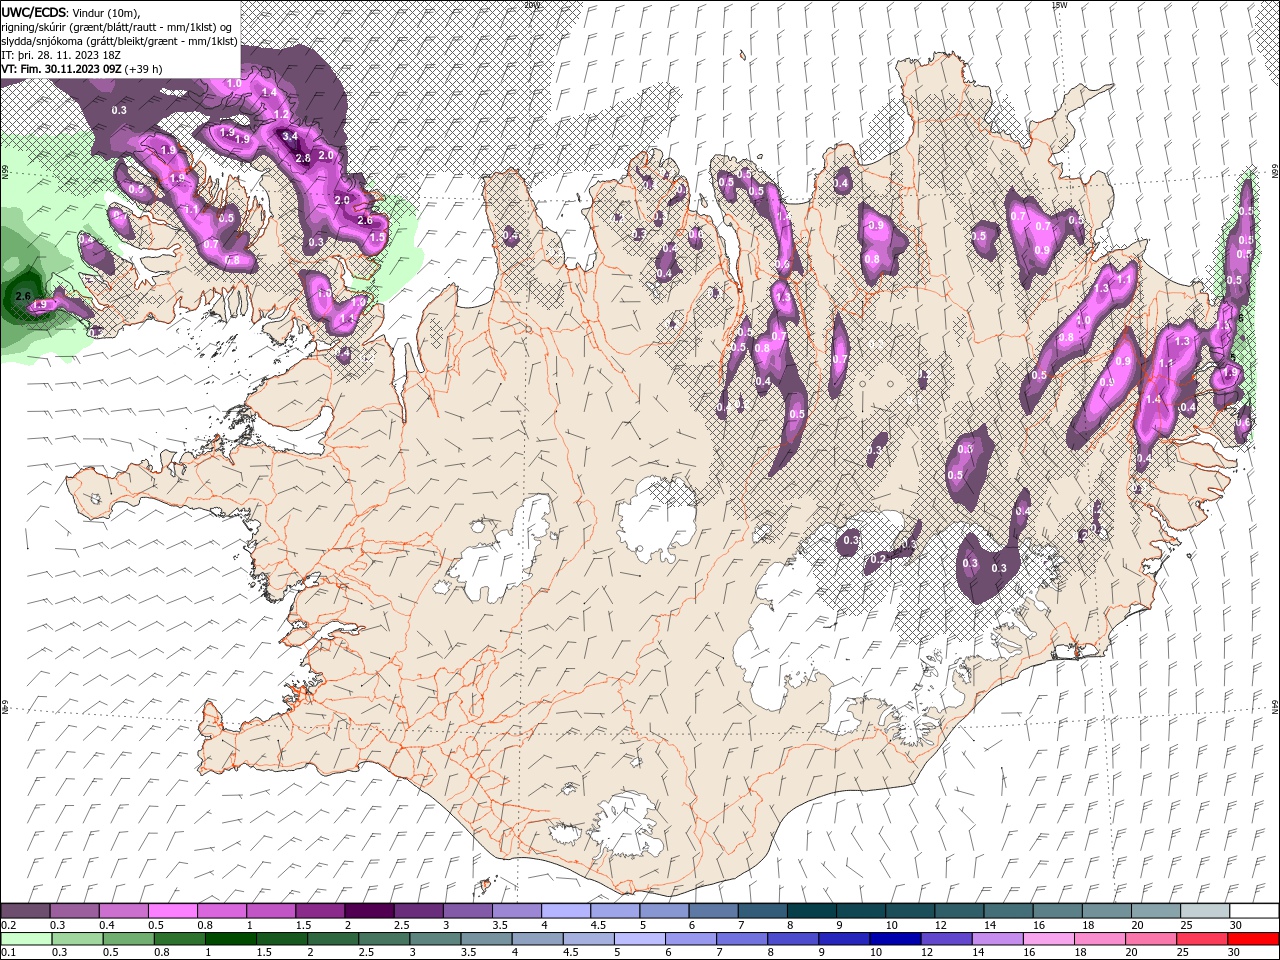Click the '(+39 h)' forecast offset text
This screenshot has height=960, width=1280.
144,69
